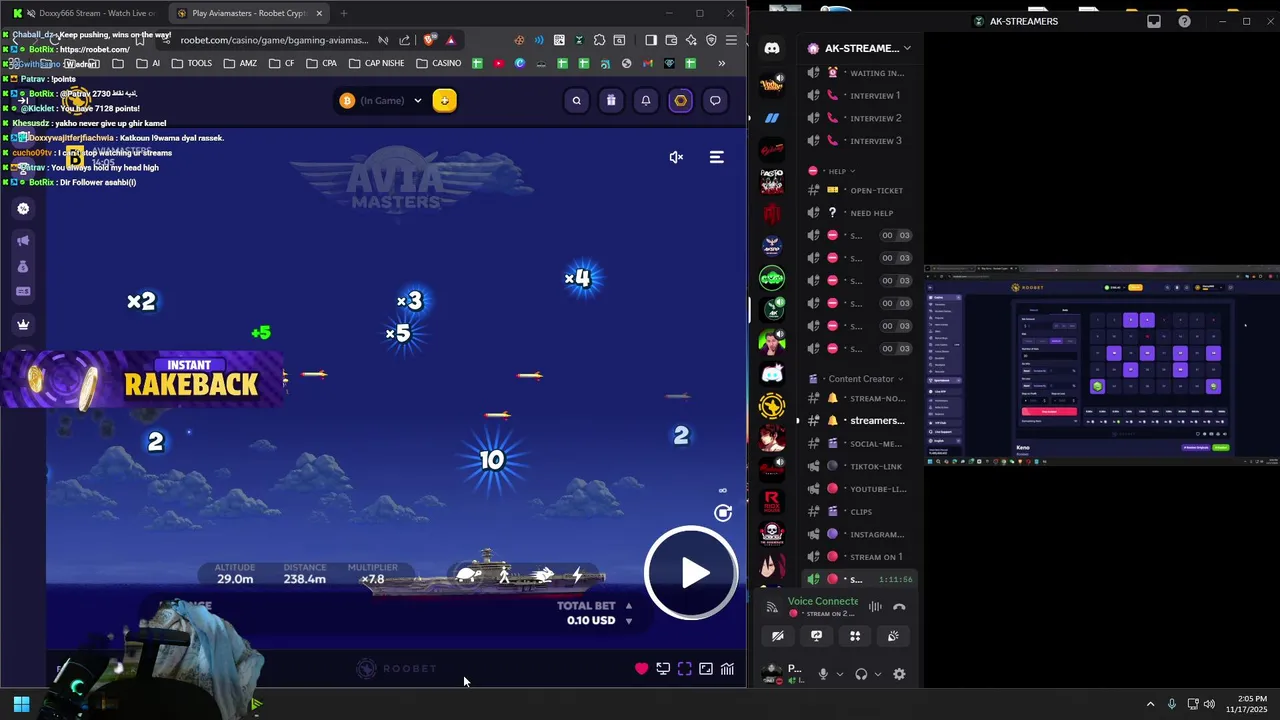Image resolution: width=1280 pixels, height=720 pixels.
Task: Open the Roobet chat bubble
Action: point(715,100)
